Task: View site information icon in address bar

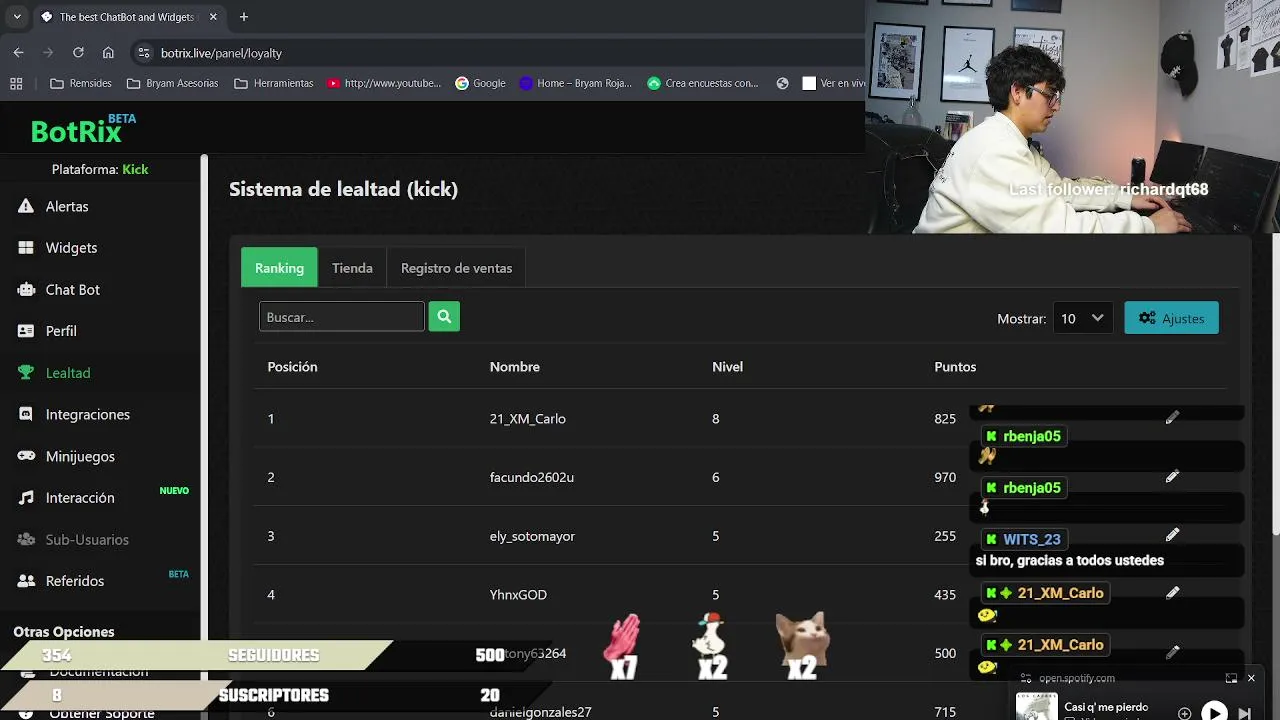Action: point(143,53)
